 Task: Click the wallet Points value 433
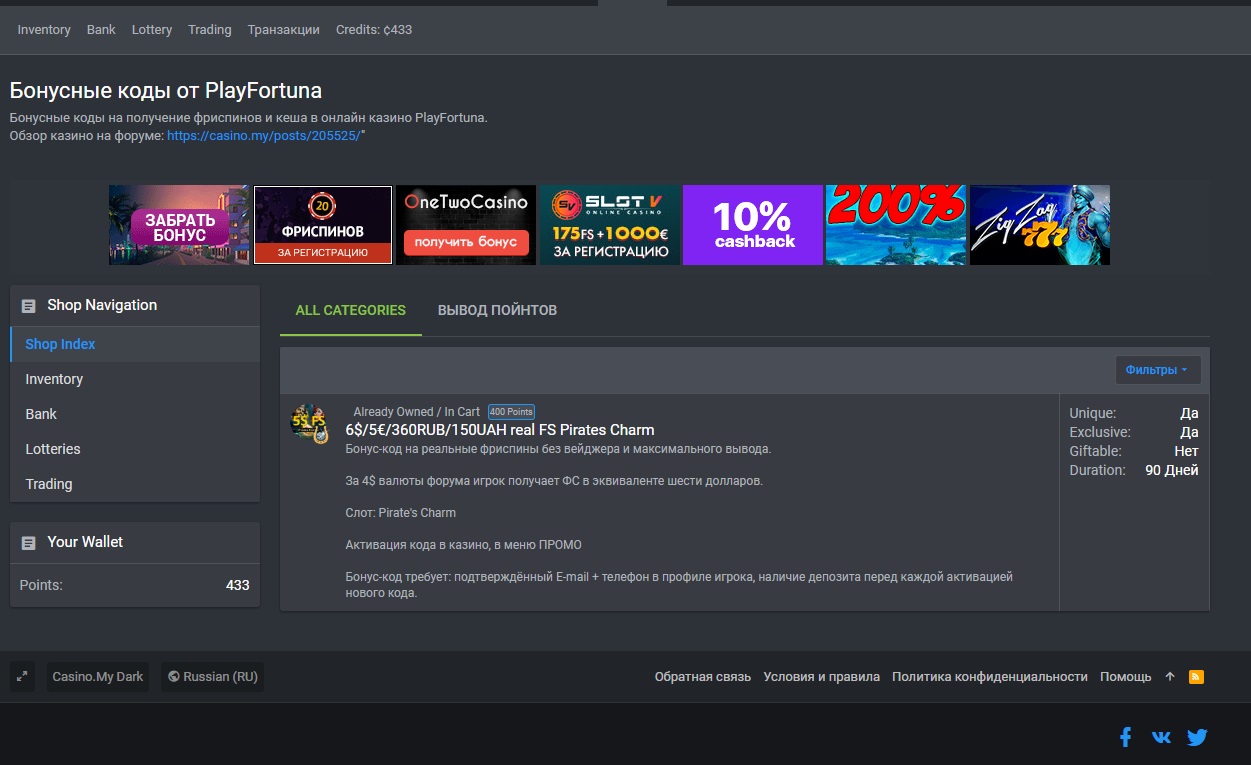238,585
